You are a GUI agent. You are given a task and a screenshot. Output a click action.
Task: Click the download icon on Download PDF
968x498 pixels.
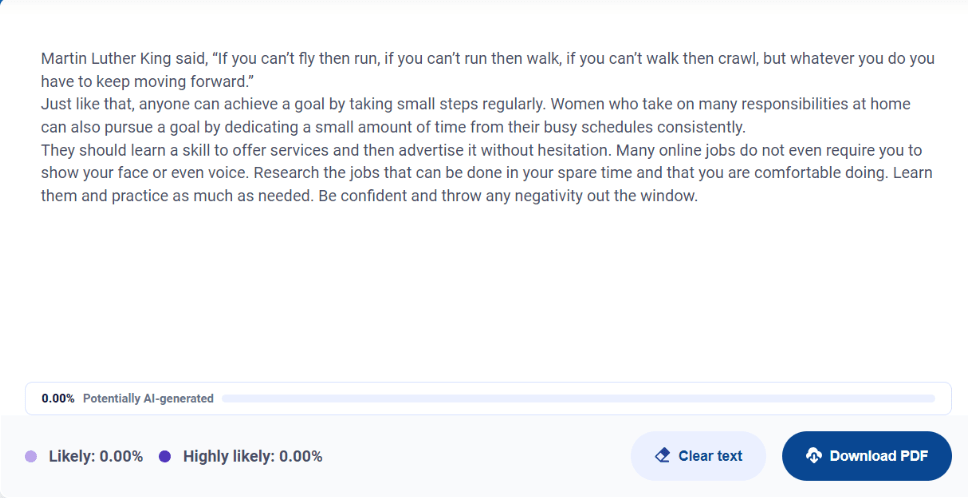click(814, 456)
